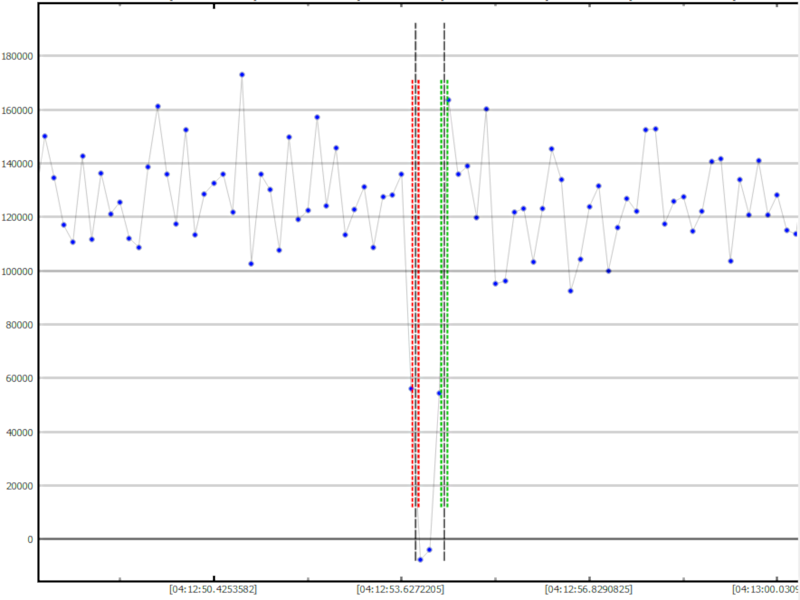
Task: Click the 60000 y-axis label
Action: (x=21, y=379)
